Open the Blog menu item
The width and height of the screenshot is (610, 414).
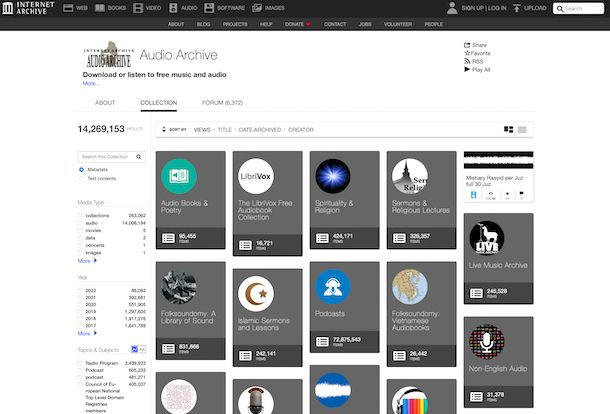(x=203, y=24)
